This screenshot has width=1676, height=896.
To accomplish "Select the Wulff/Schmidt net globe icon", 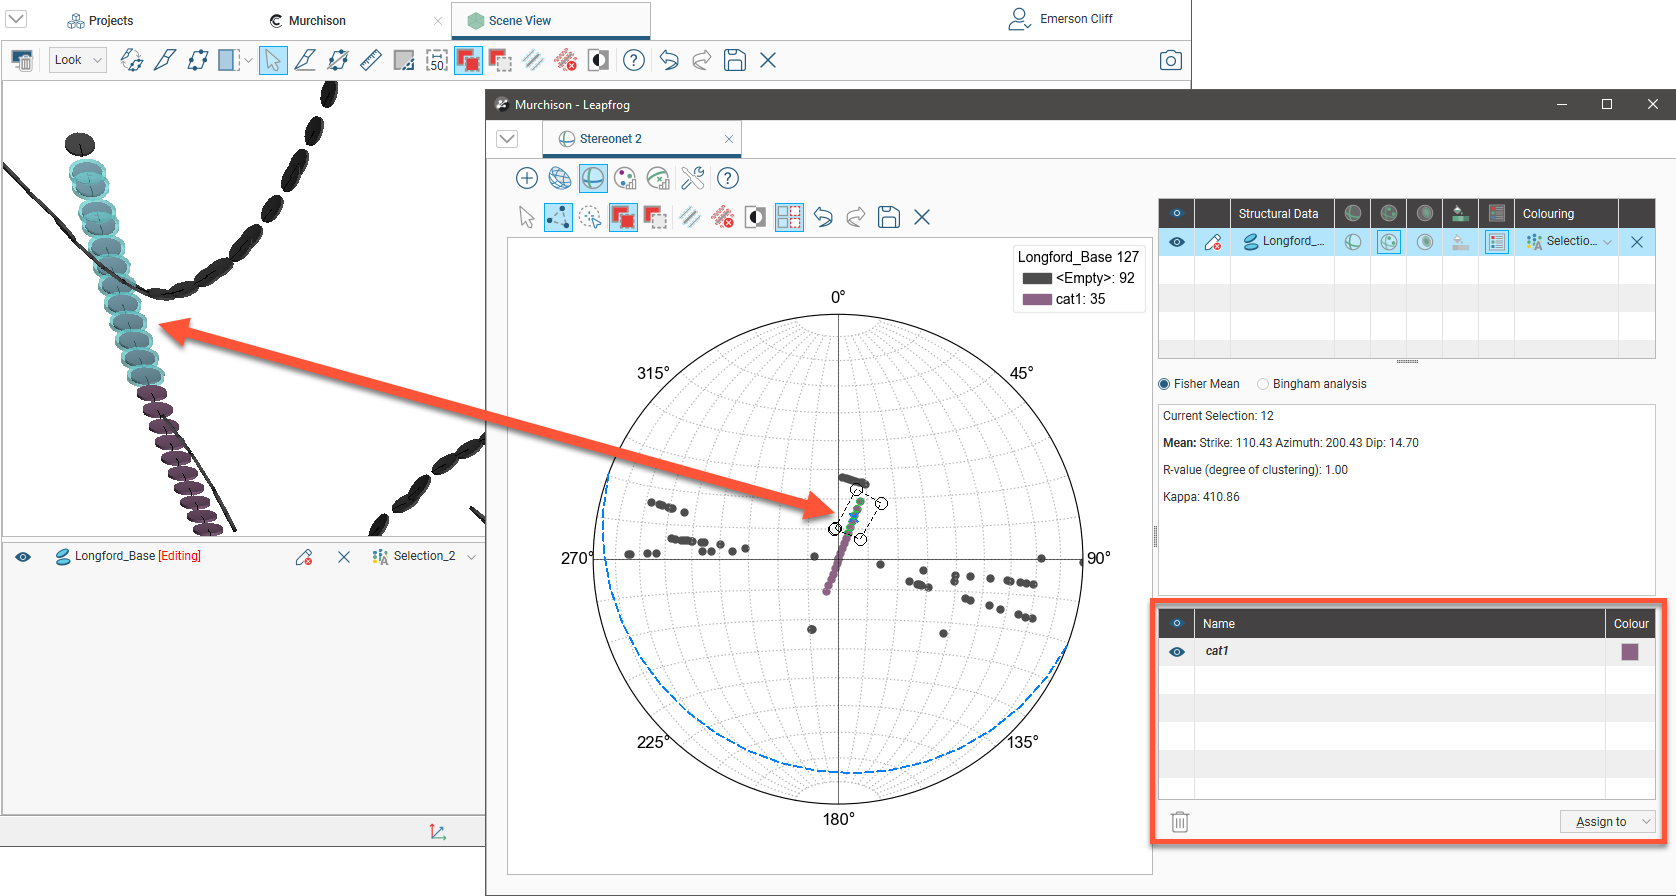I will [560, 178].
